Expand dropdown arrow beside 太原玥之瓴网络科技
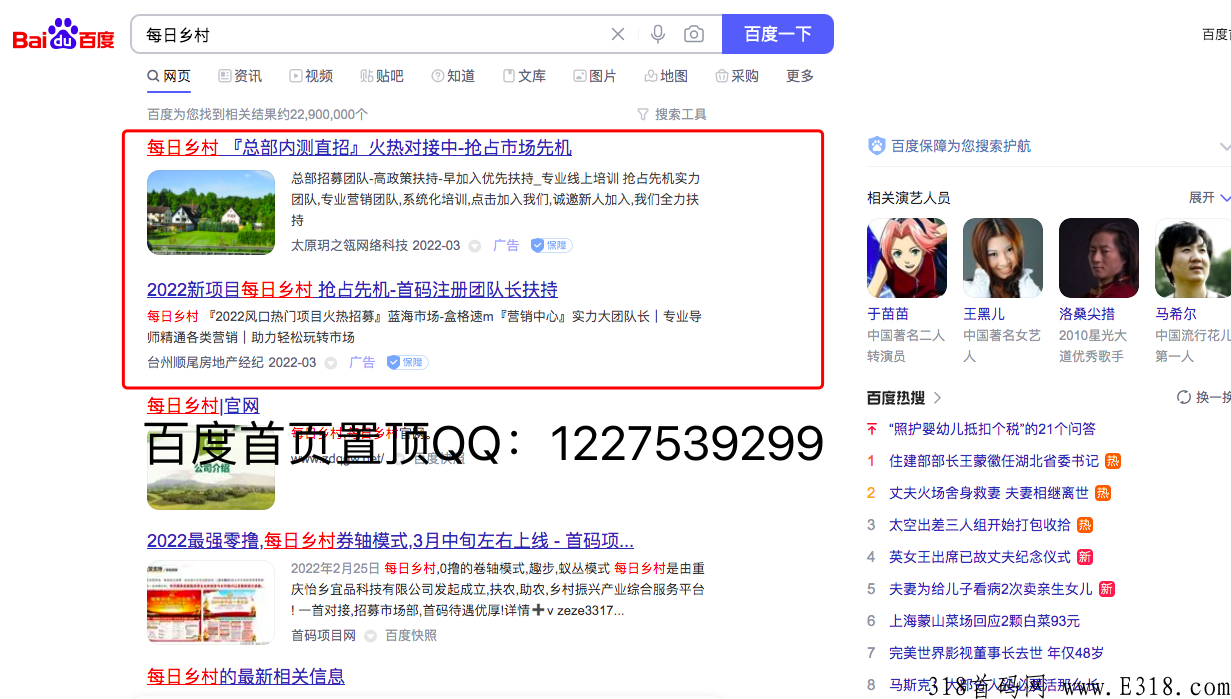 coord(475,246)
